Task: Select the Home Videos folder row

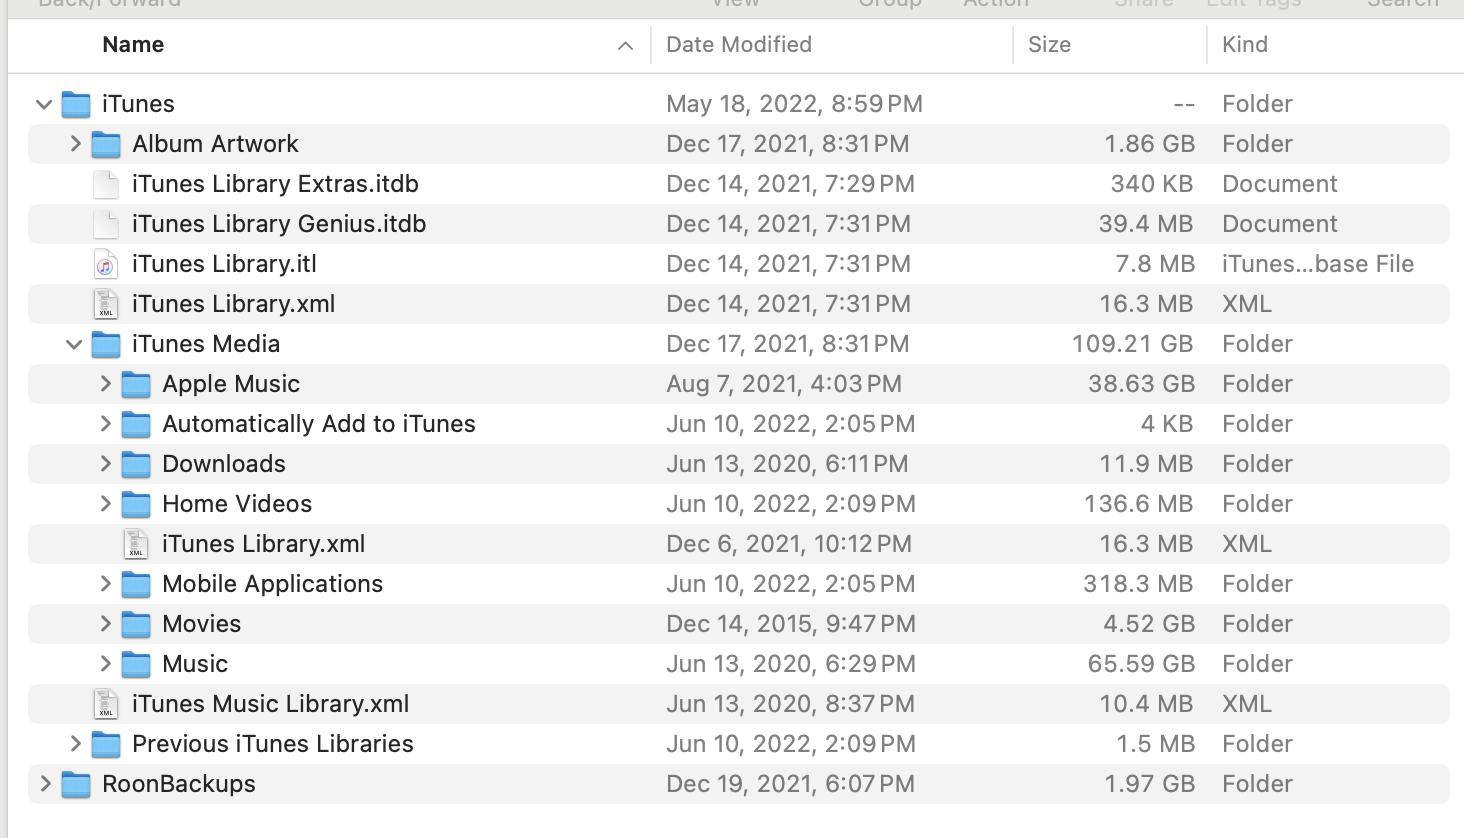Action: pyautogui.click(x=738, y=504)
